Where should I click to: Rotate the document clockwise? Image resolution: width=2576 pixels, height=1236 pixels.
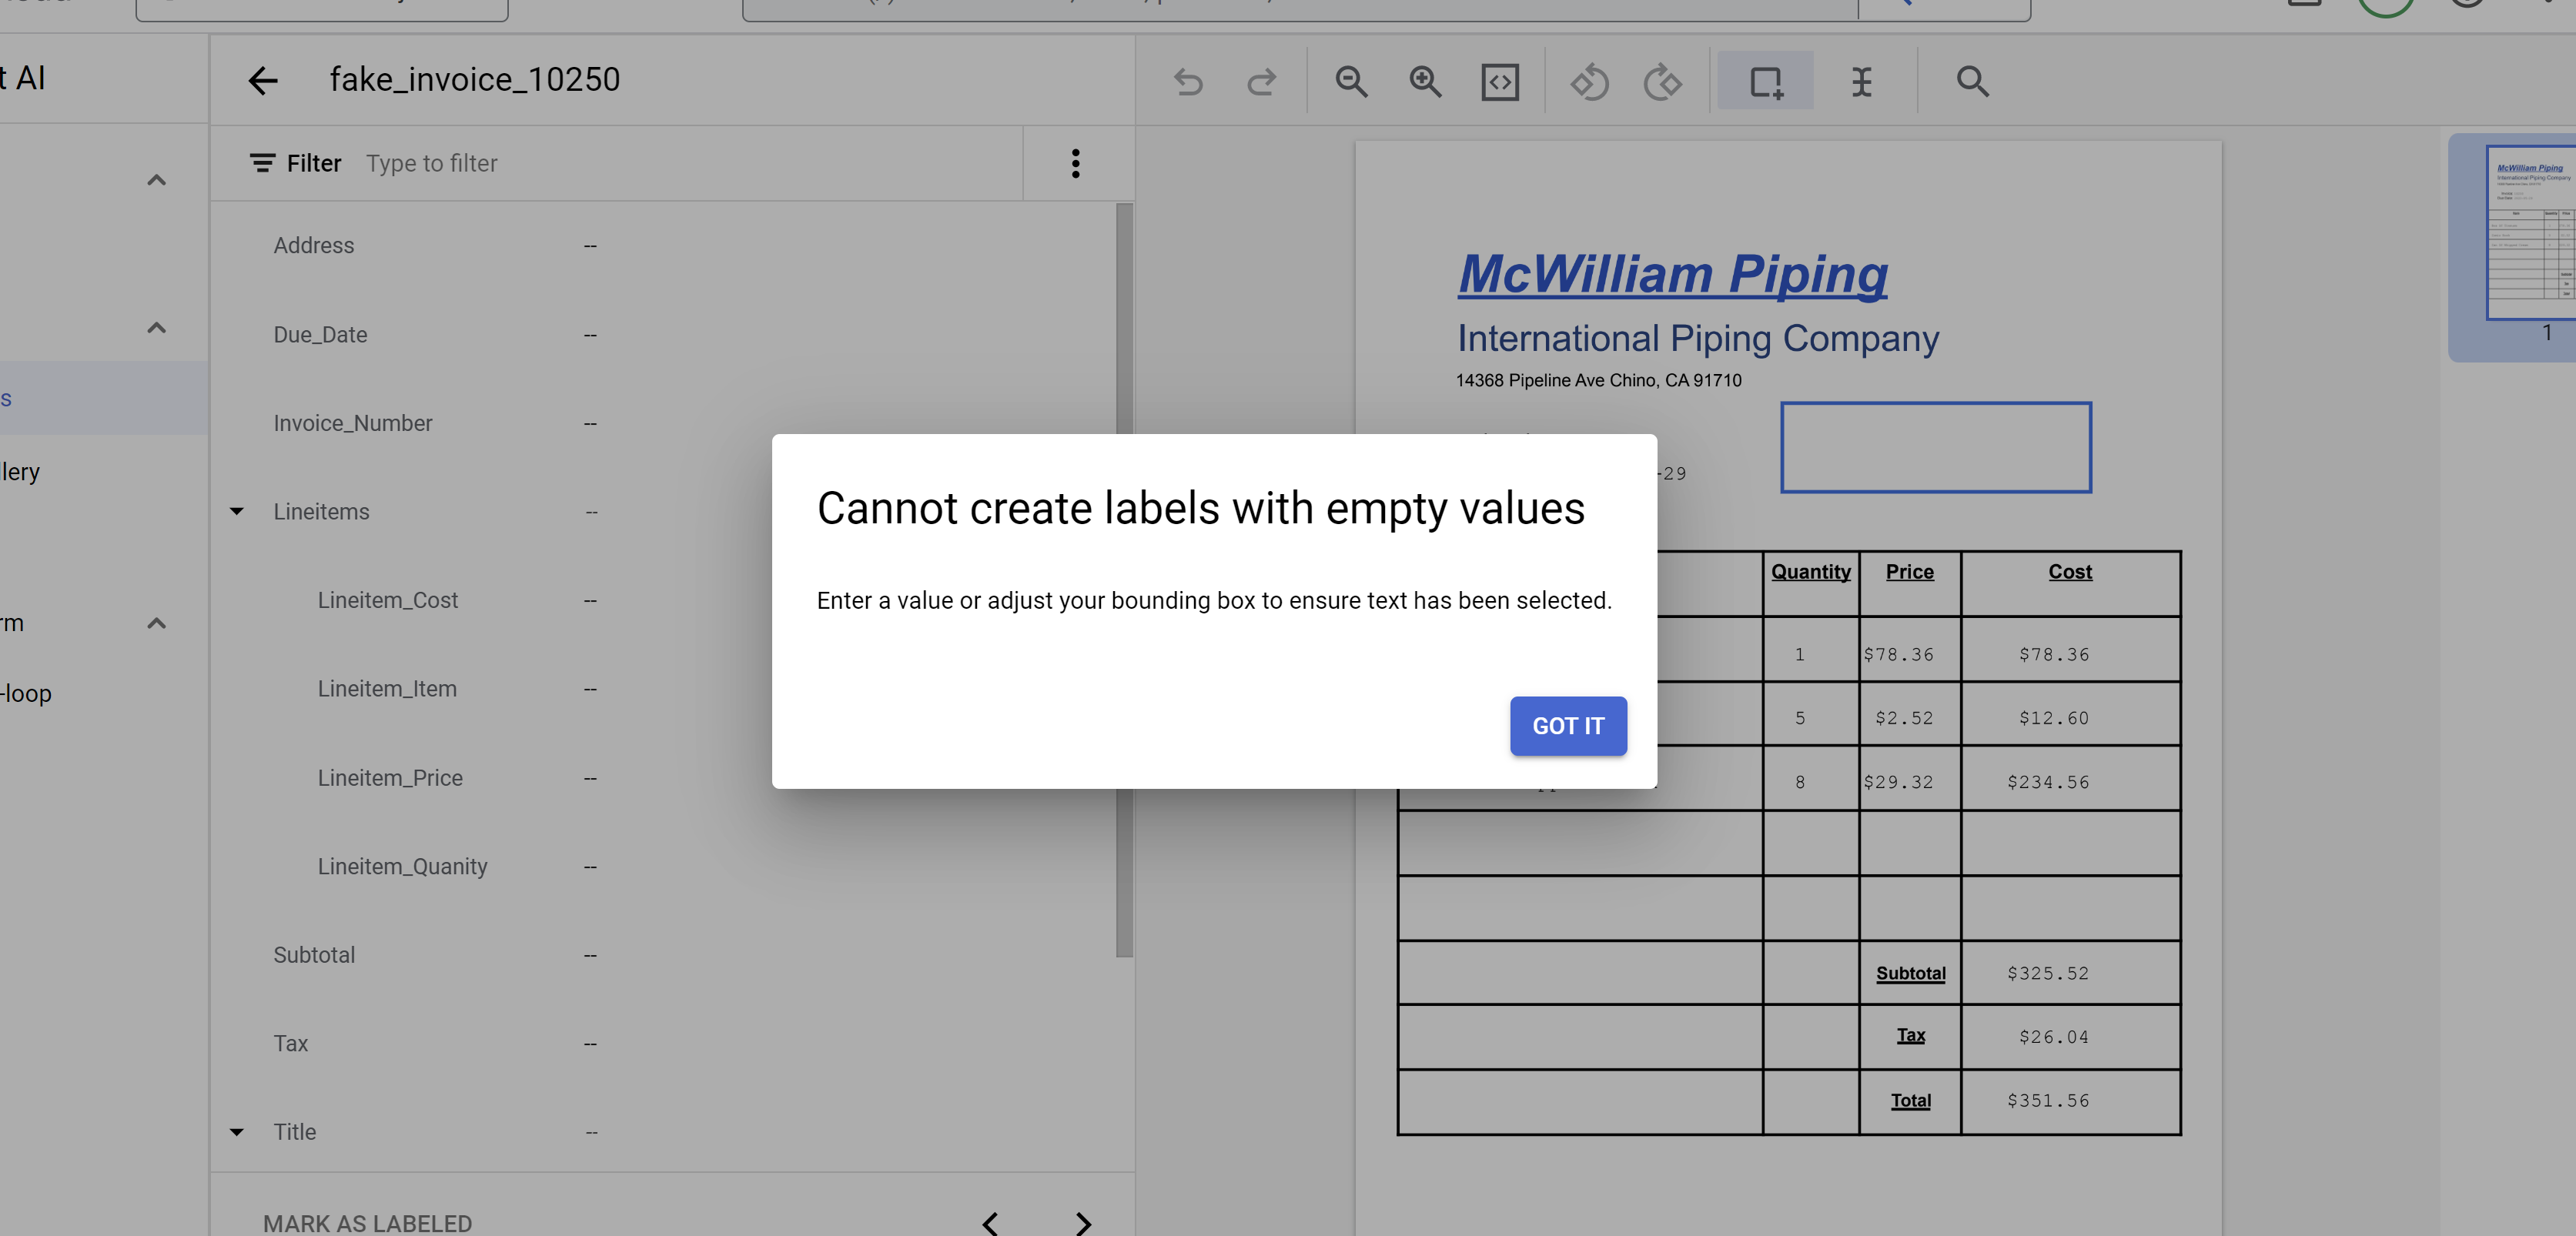click(1663, 81)
